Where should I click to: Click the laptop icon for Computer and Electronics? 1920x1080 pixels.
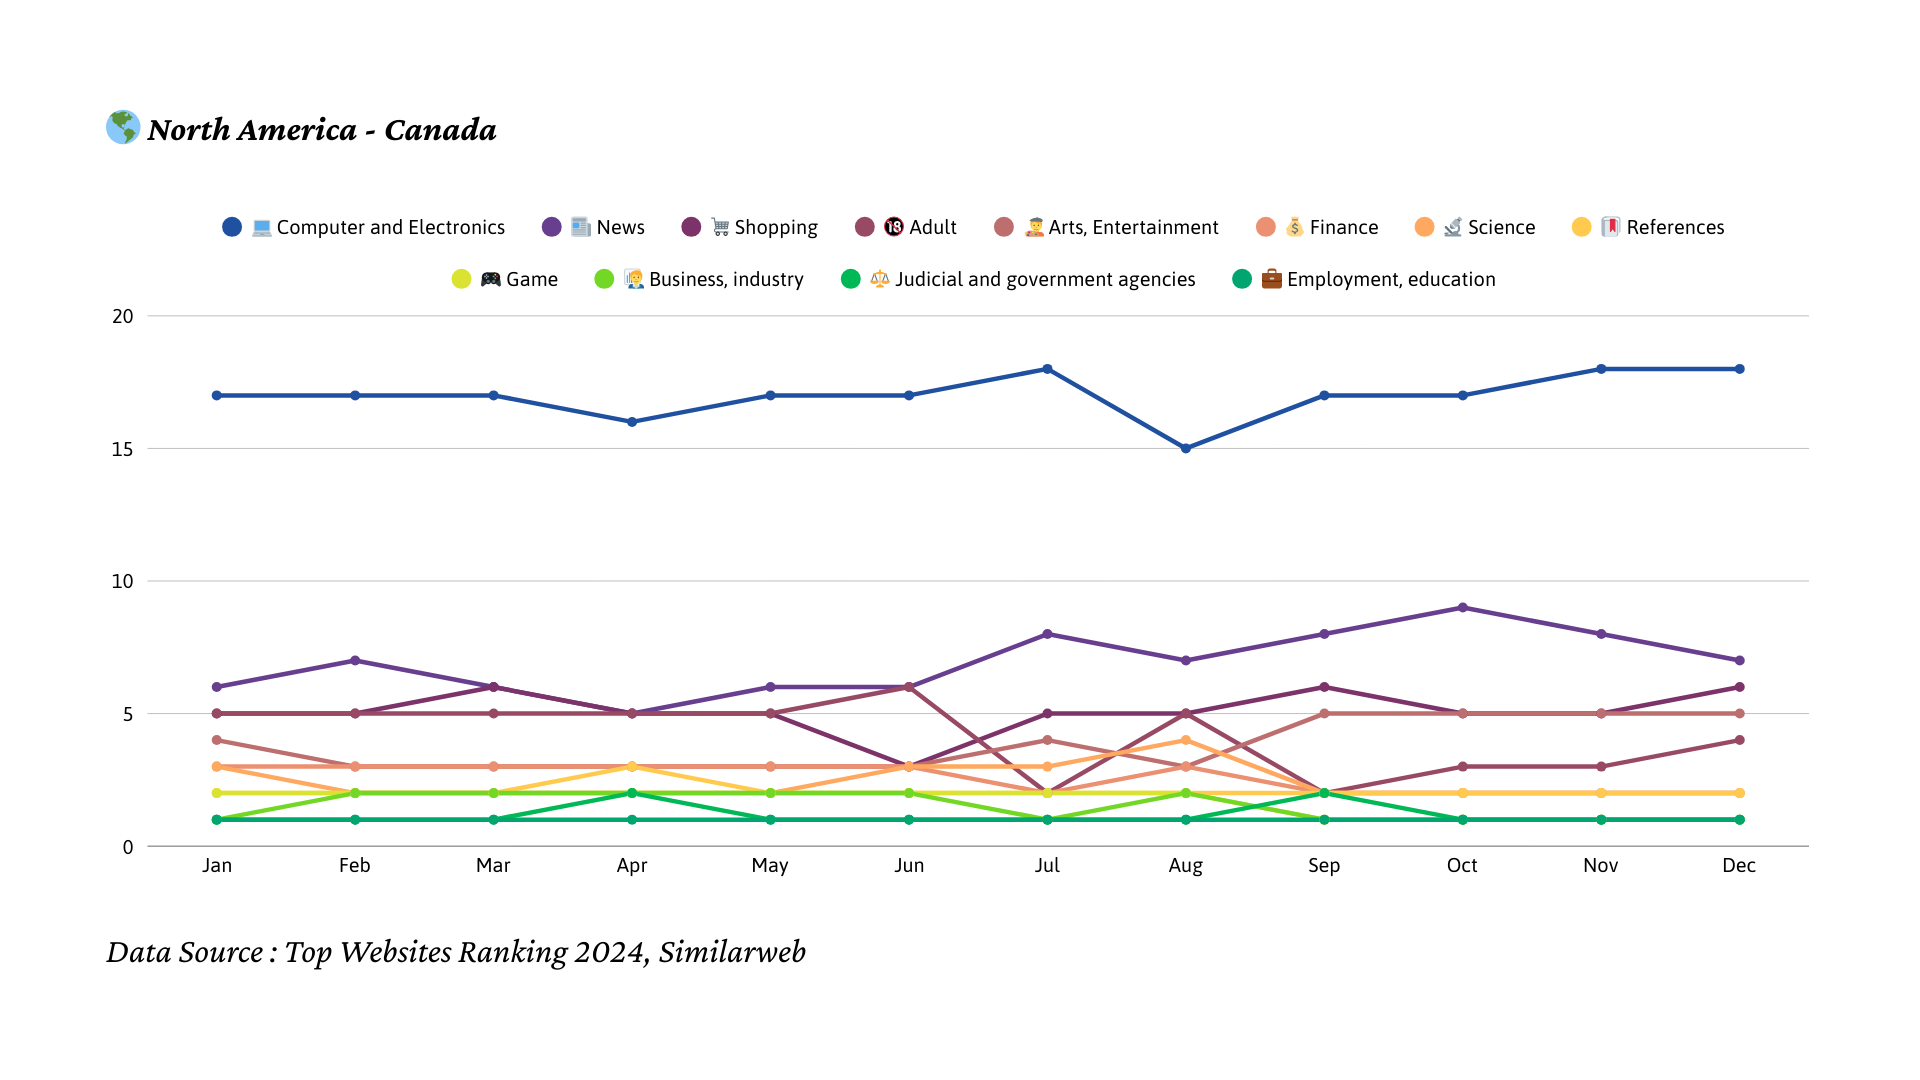262,228
